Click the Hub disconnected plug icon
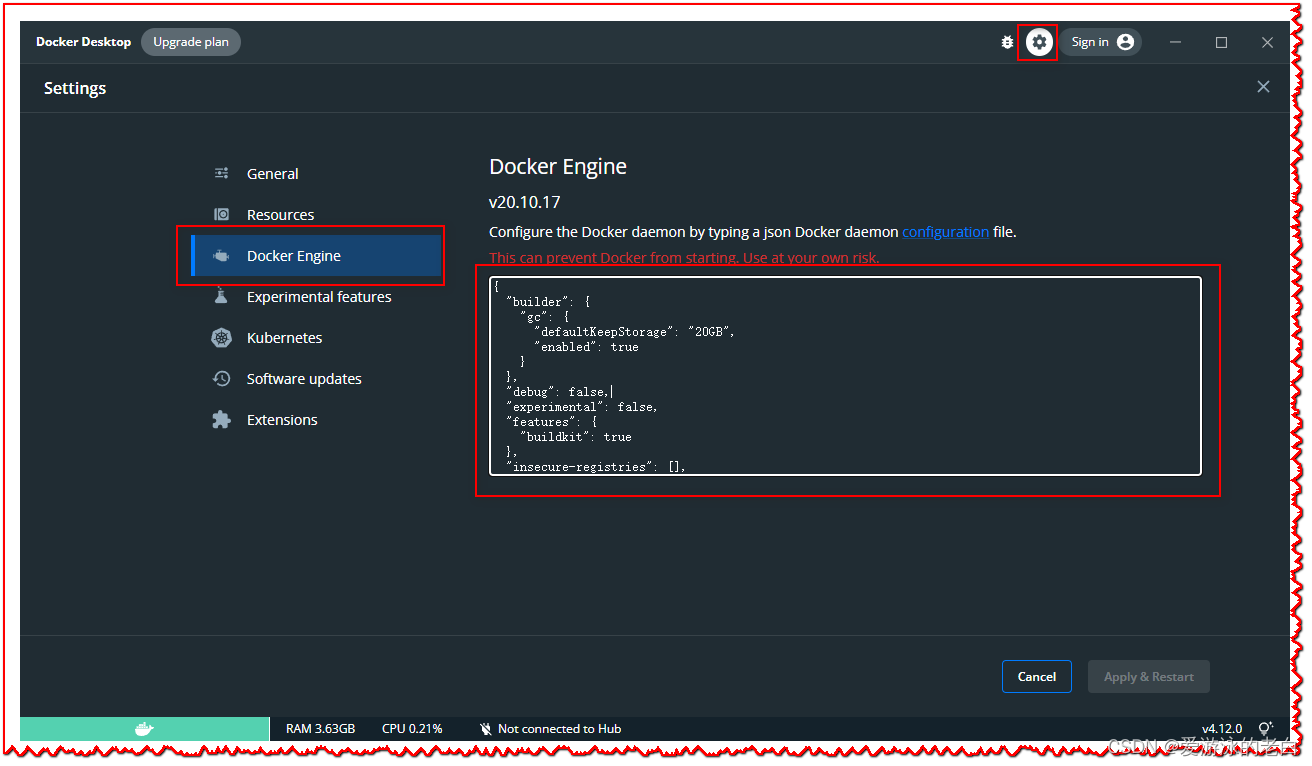This screenshot has height=766, width=1312. tap(485, 729)
